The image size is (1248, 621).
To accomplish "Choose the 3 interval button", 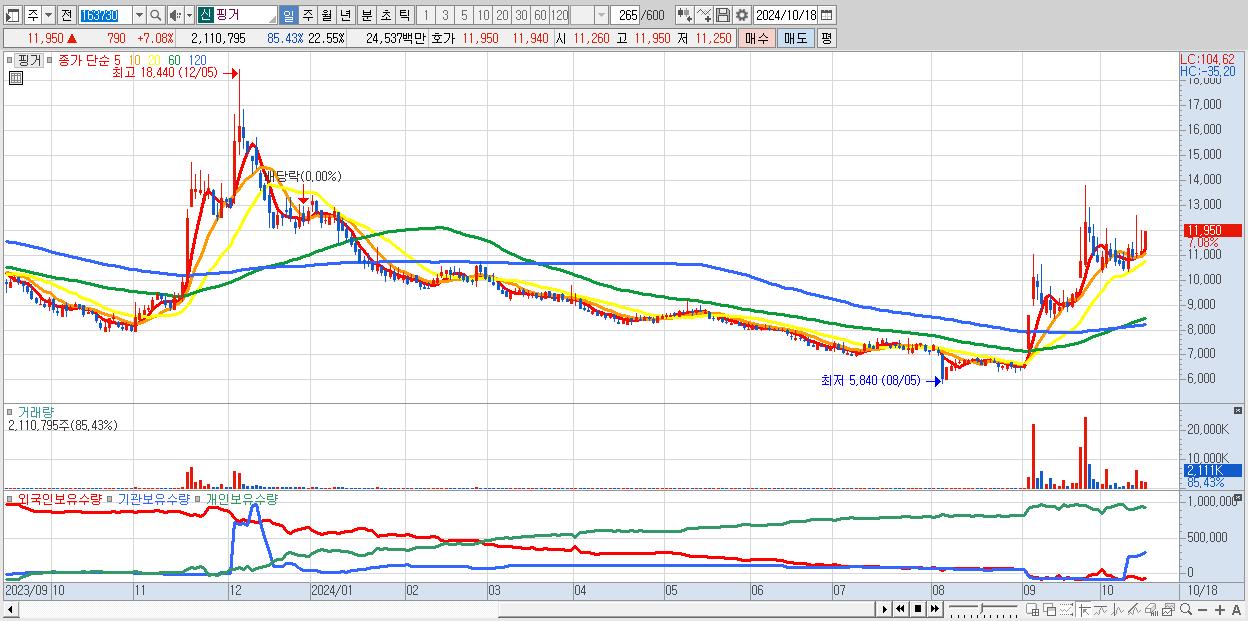I will (x=445, y=15).
